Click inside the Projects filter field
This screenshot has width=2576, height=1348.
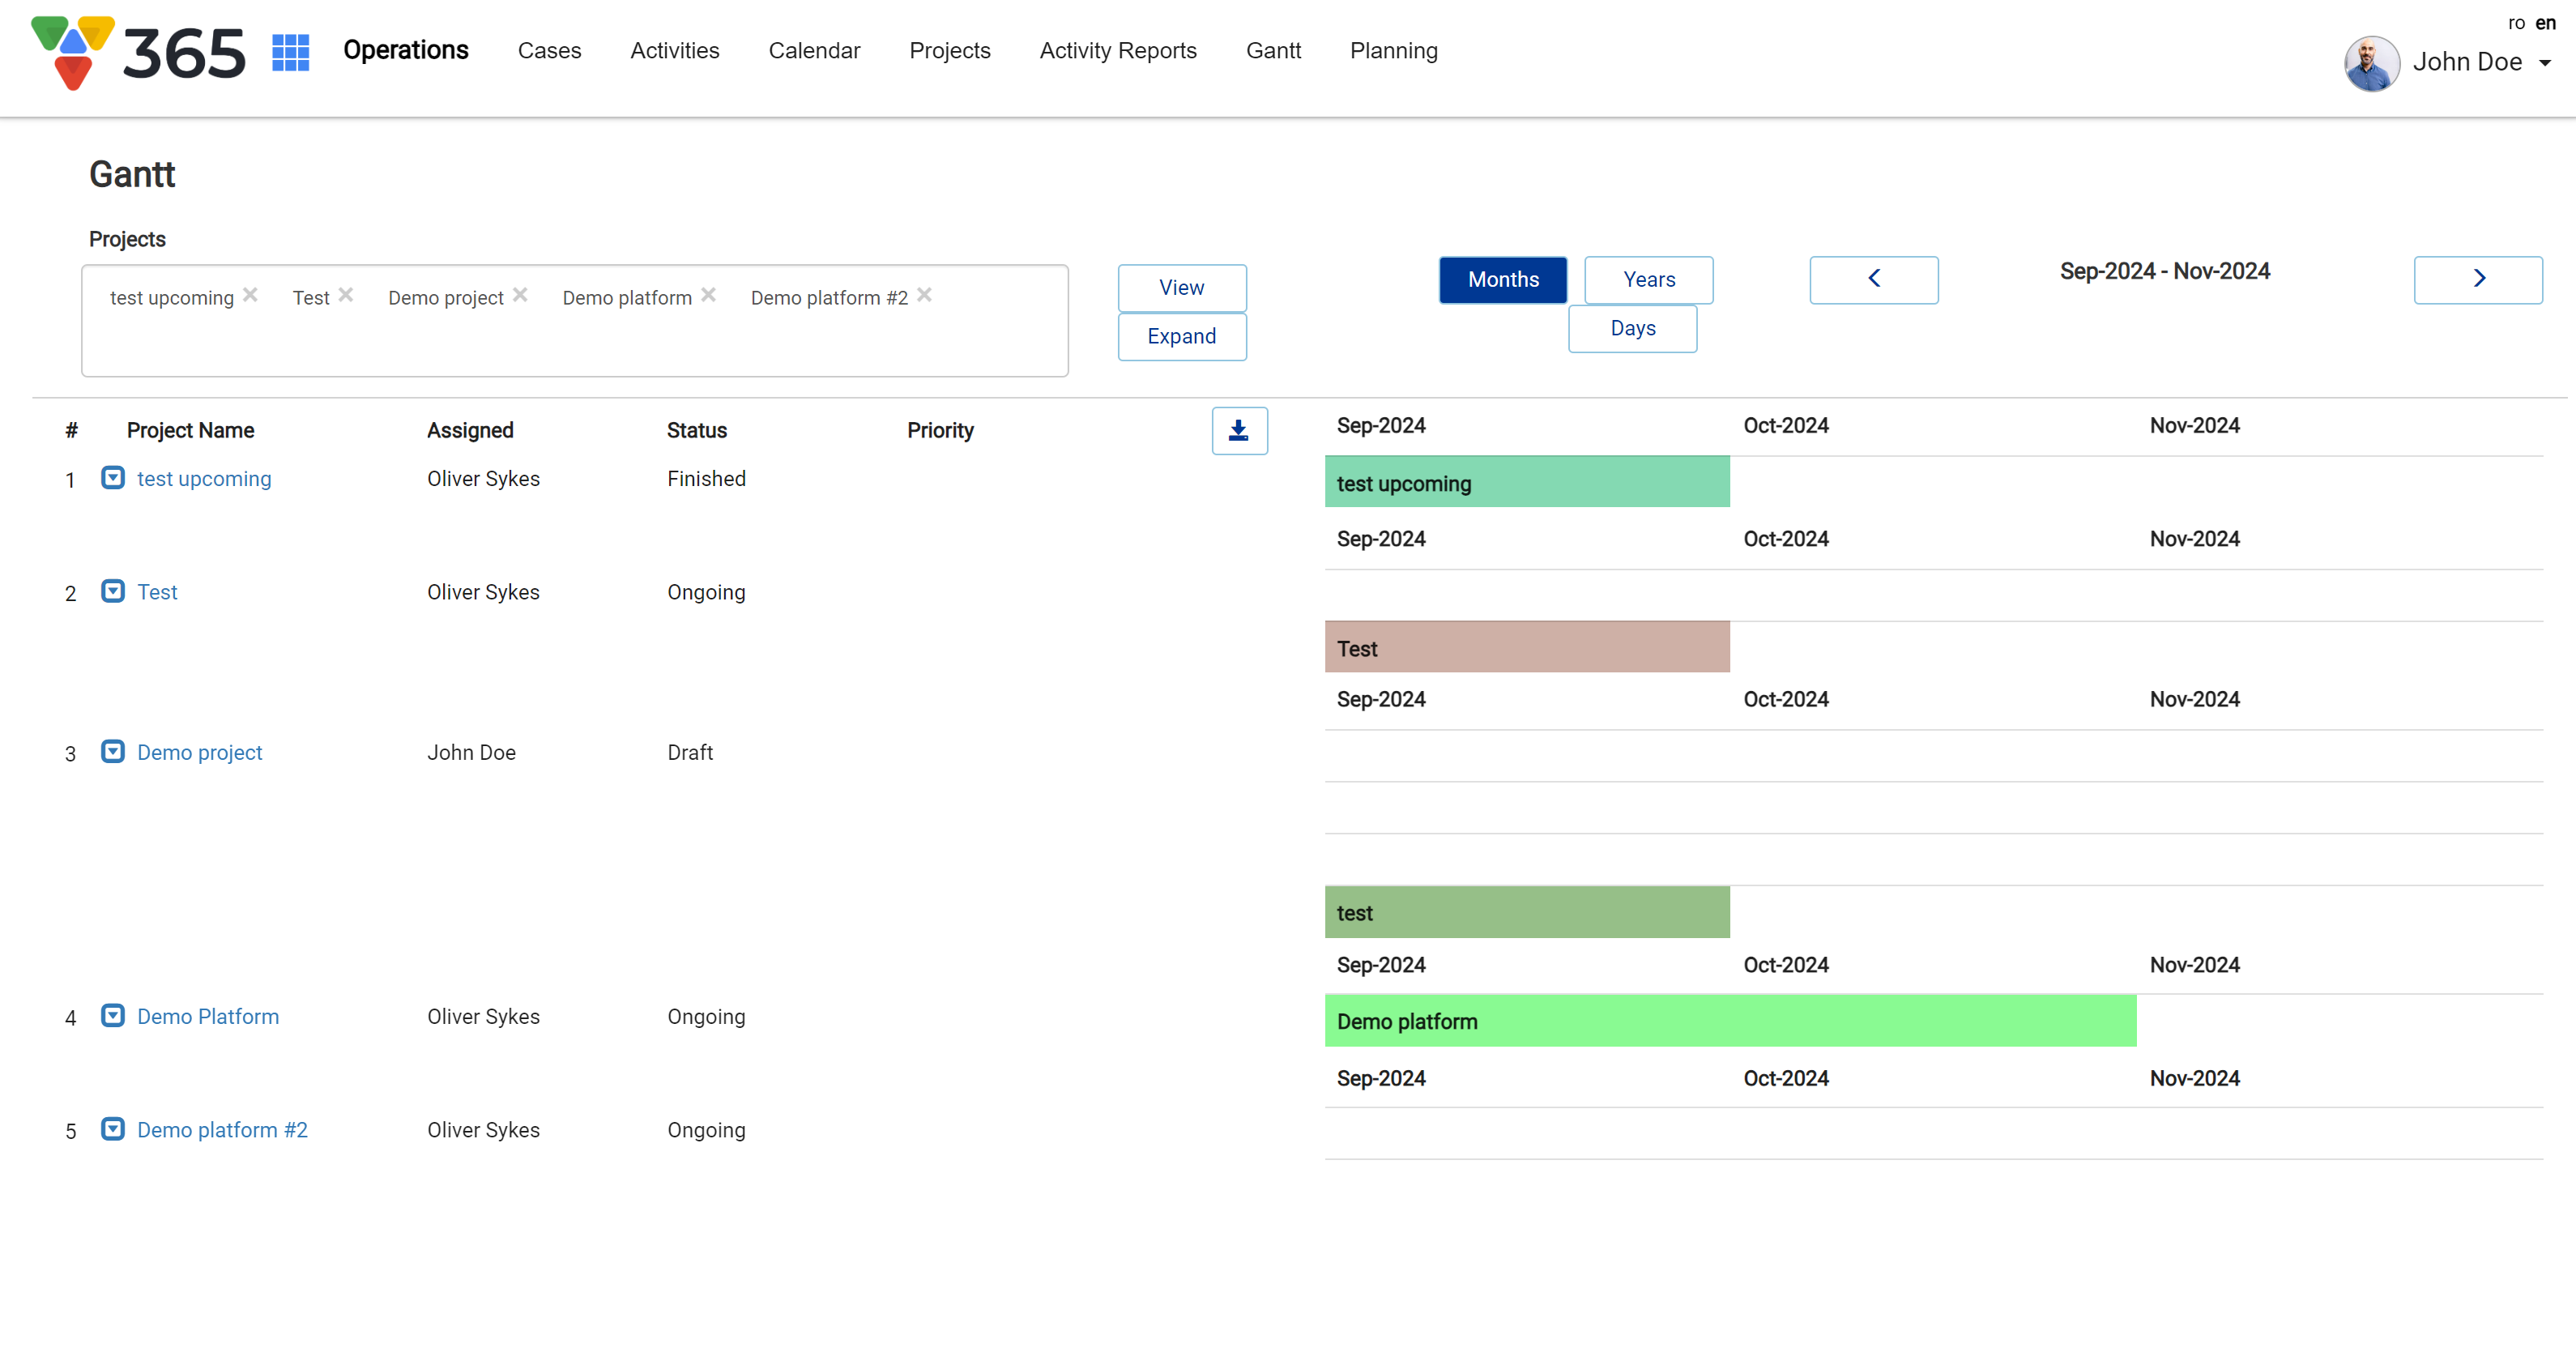[x=574, y=345]
